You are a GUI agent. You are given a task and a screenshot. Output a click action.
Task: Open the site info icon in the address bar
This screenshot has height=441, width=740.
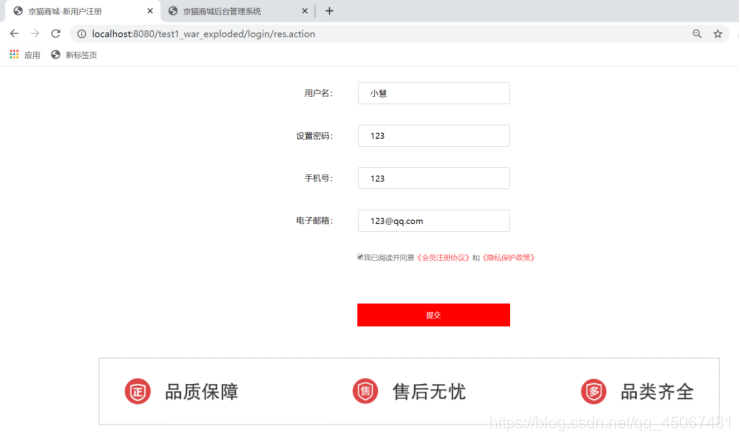[82, 34]
